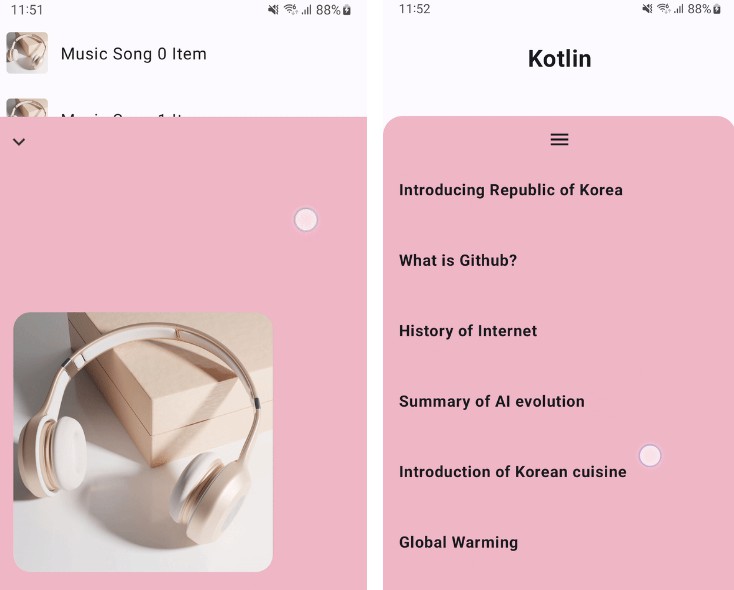Open the hamburger menu handle icon
The image size is (734, 590).
click(x=559, y=139)
